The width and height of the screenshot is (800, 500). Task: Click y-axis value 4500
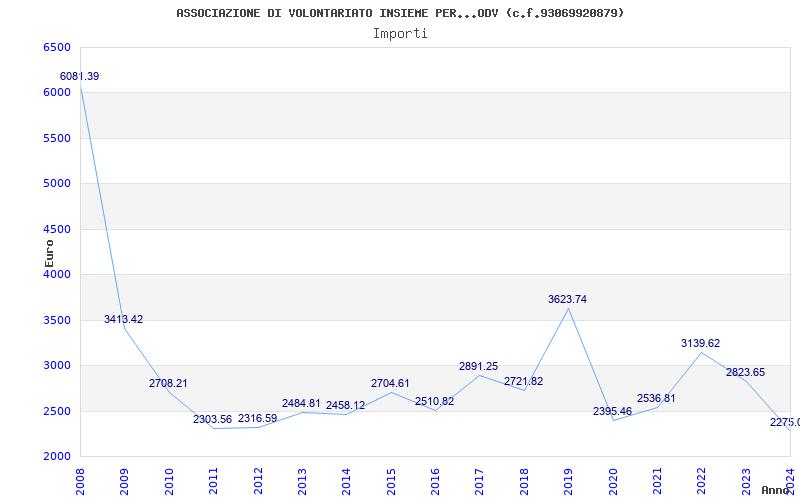point(56,230)
